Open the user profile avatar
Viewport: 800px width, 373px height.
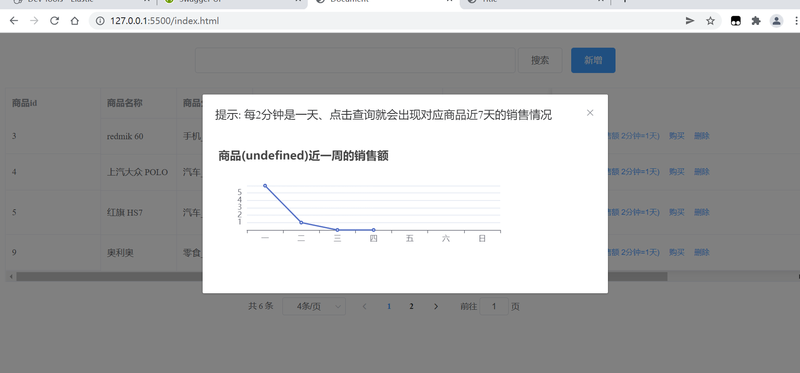pos(776,21)
